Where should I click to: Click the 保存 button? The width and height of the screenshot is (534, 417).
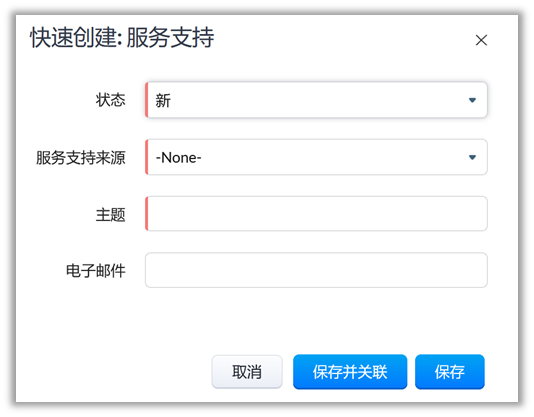click(x=450, y=372)
